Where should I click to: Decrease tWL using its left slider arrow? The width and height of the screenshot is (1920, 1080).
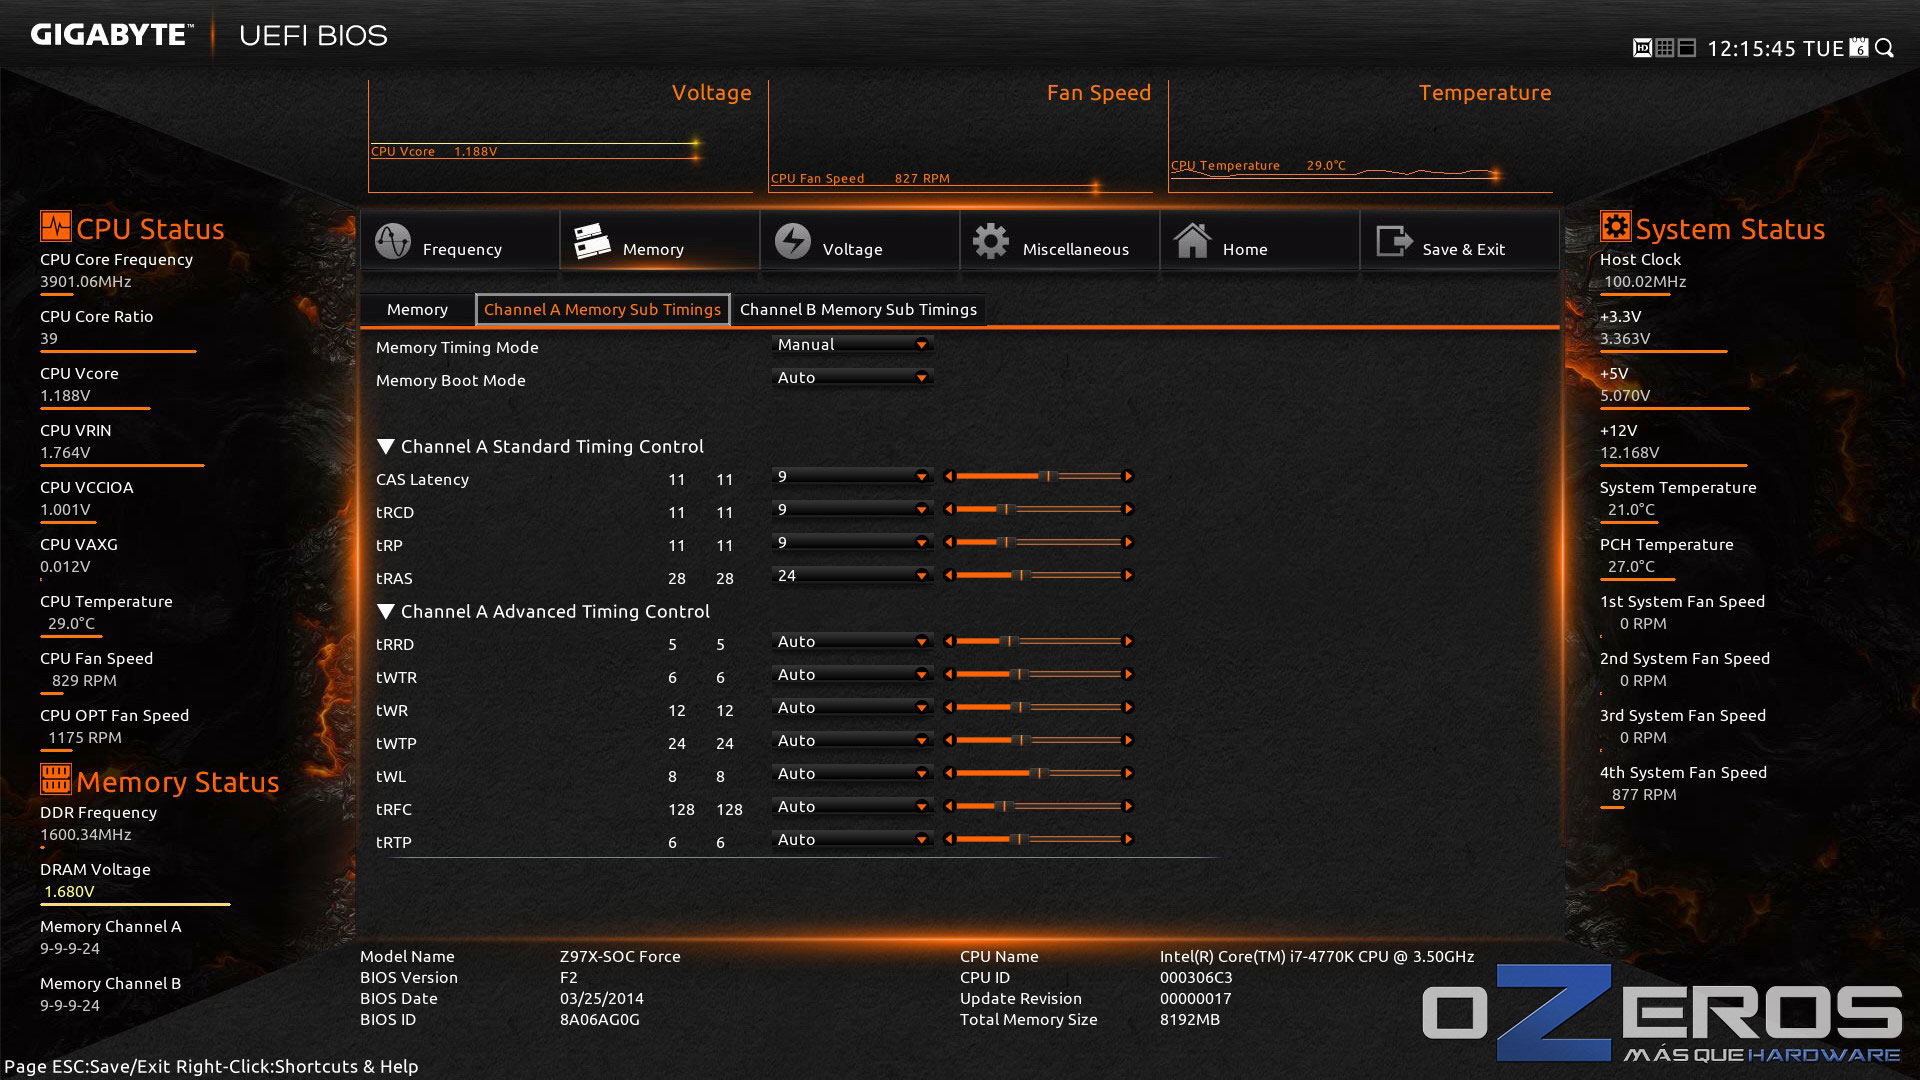pyautogui.click(x=949, y=774)
